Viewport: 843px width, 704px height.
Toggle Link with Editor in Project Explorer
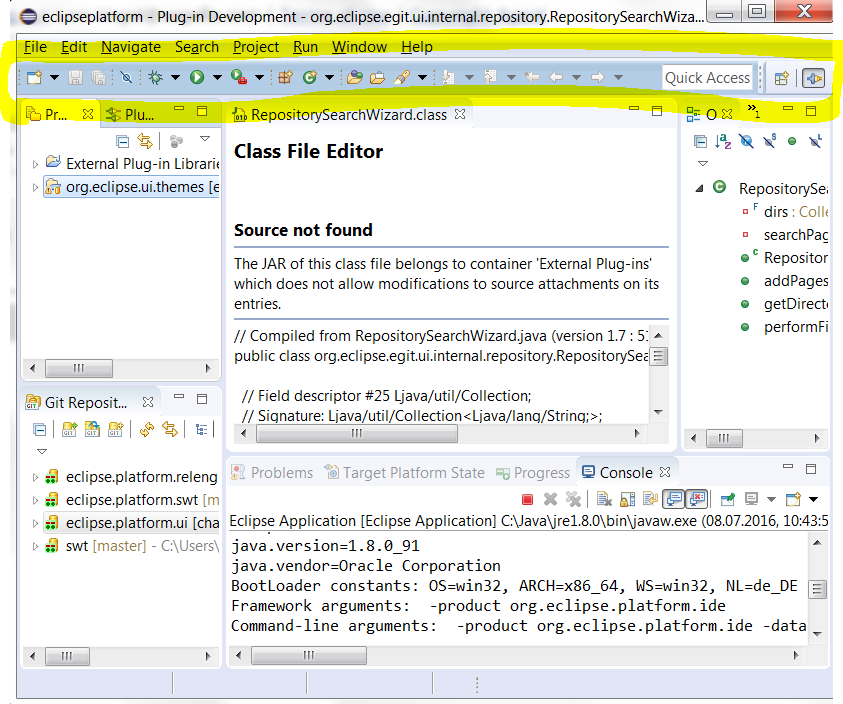145,141
